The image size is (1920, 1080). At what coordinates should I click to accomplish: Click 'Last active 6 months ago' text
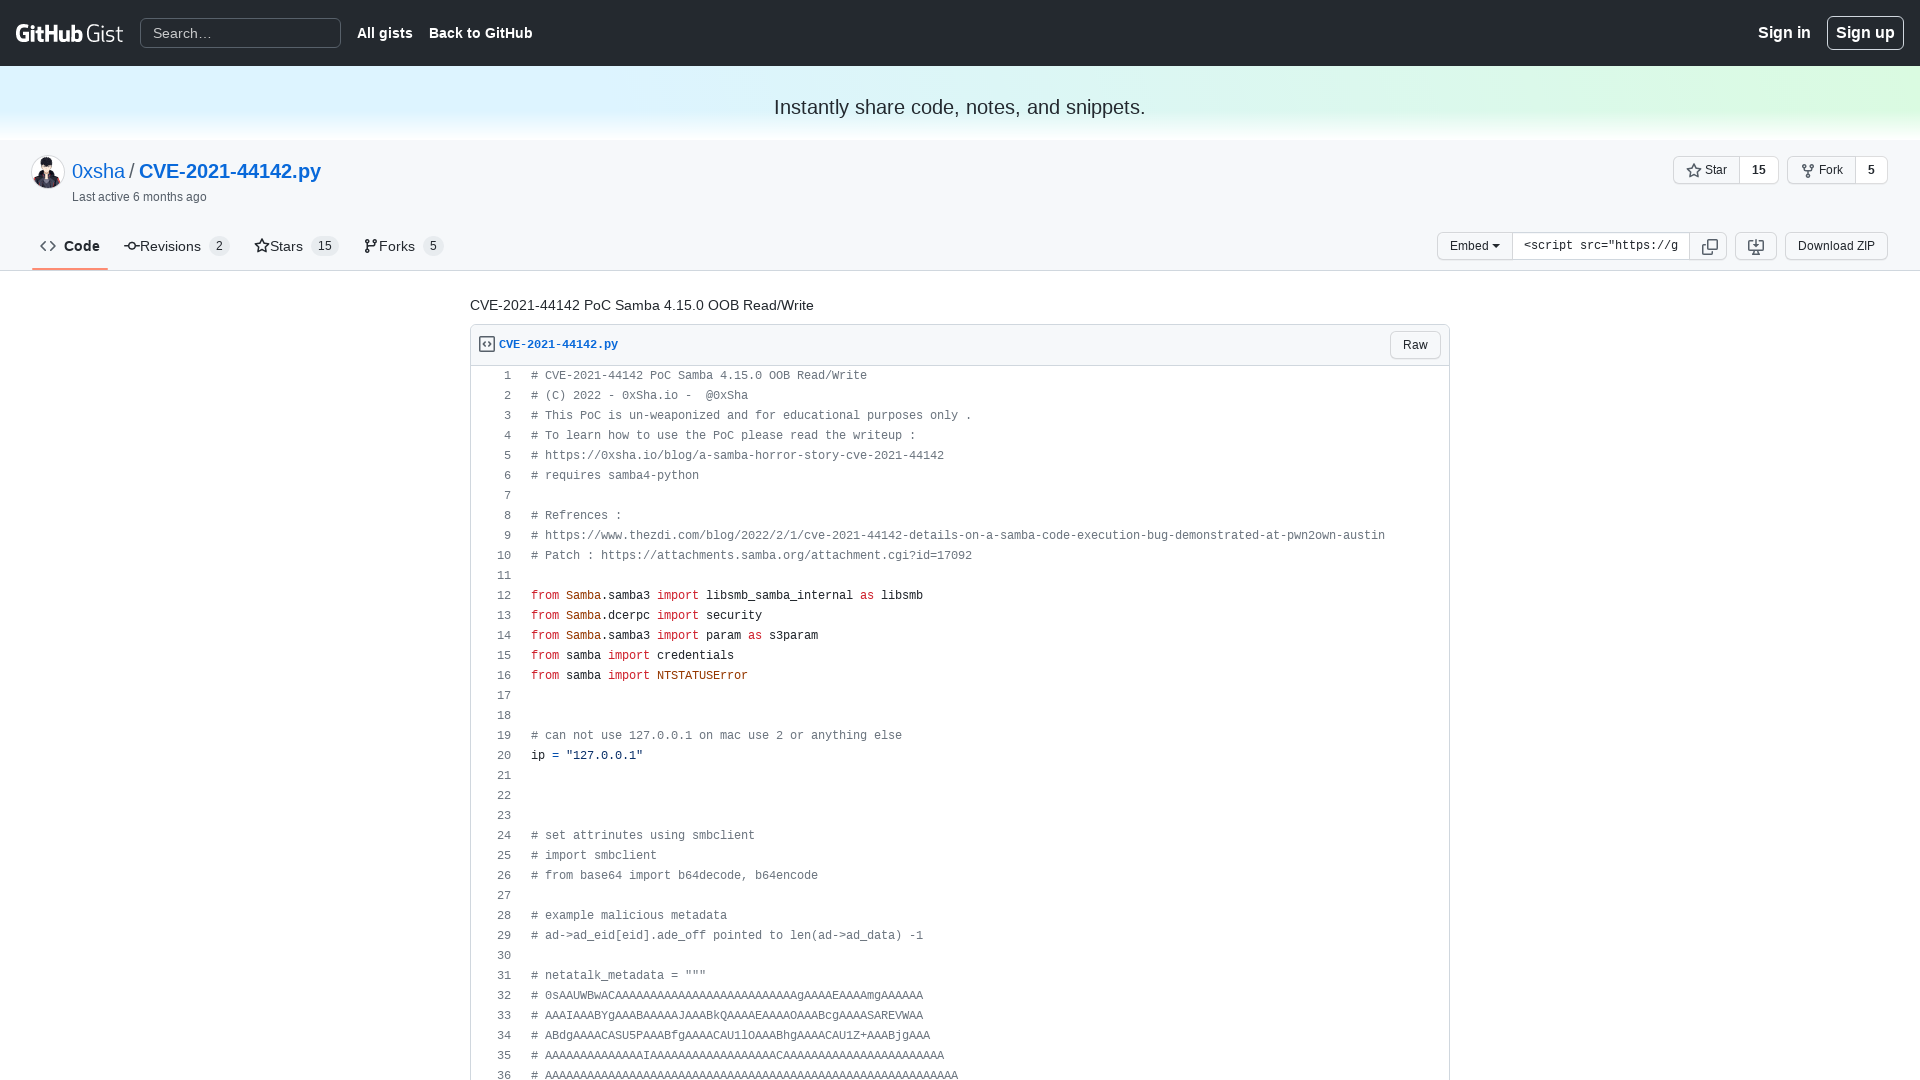coord(139,197)
